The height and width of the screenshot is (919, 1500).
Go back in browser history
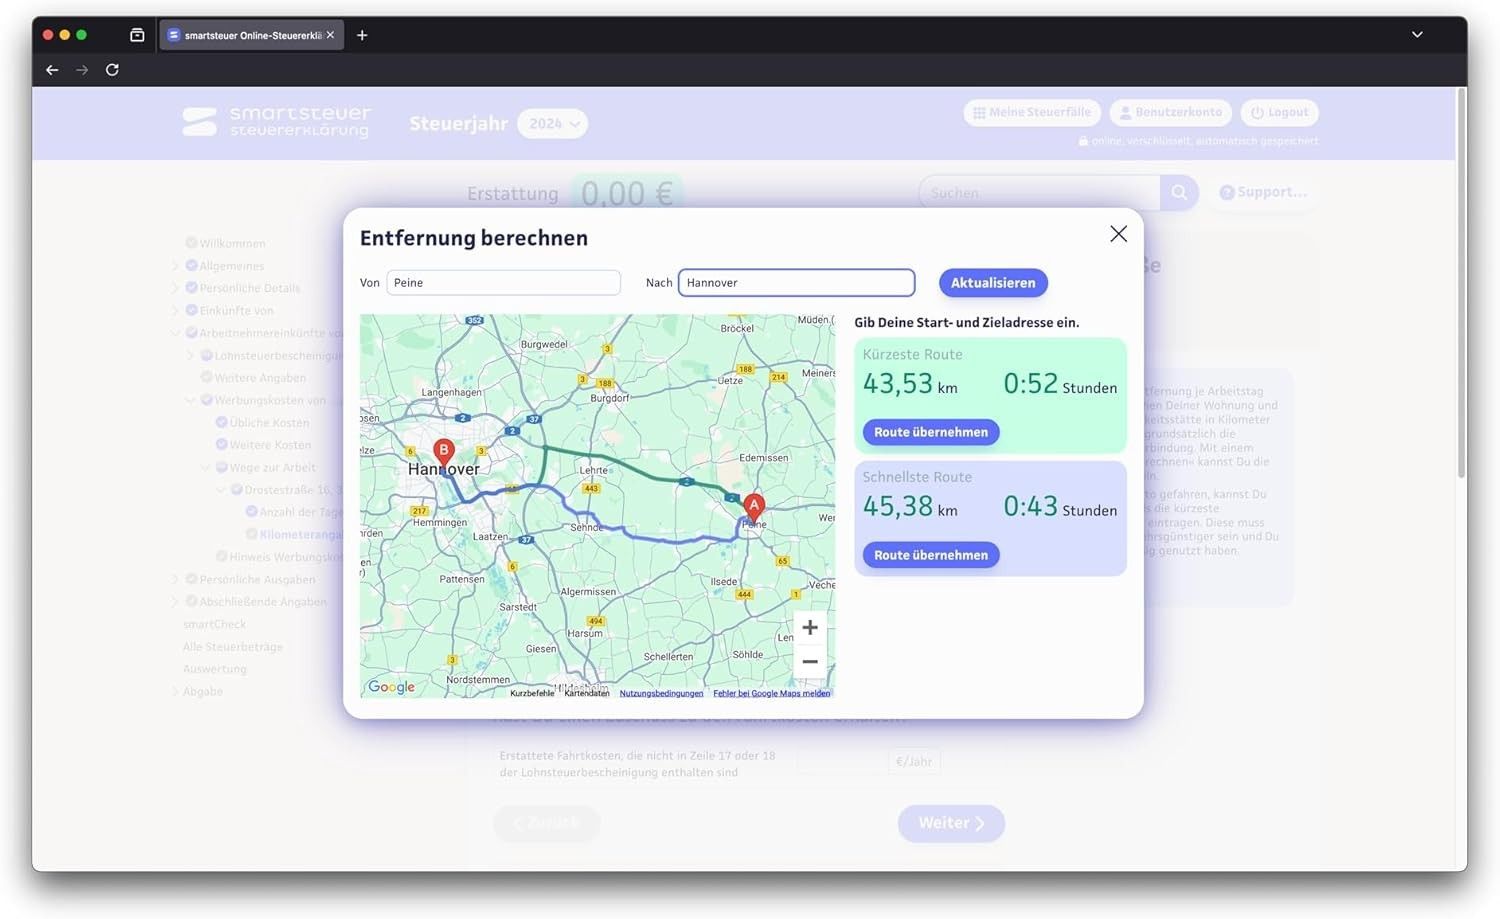(52, 70)
